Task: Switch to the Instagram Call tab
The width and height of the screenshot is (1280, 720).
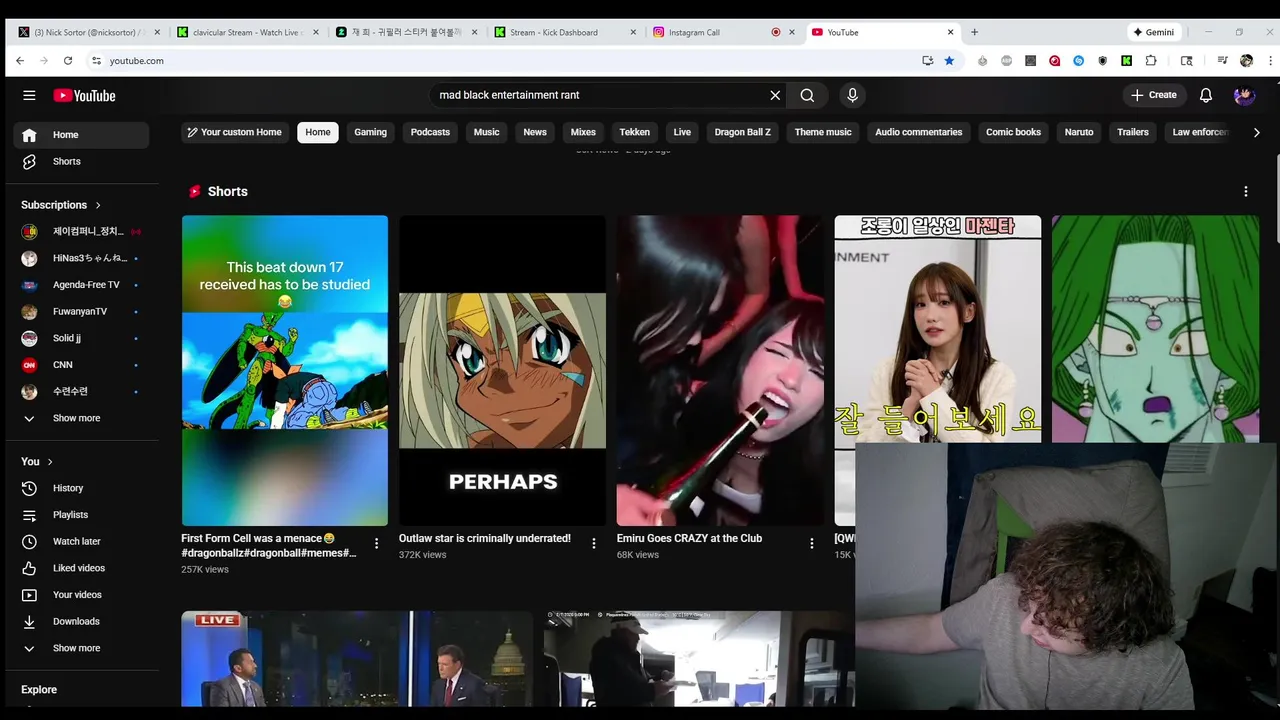Action: [x=715, y=32]
